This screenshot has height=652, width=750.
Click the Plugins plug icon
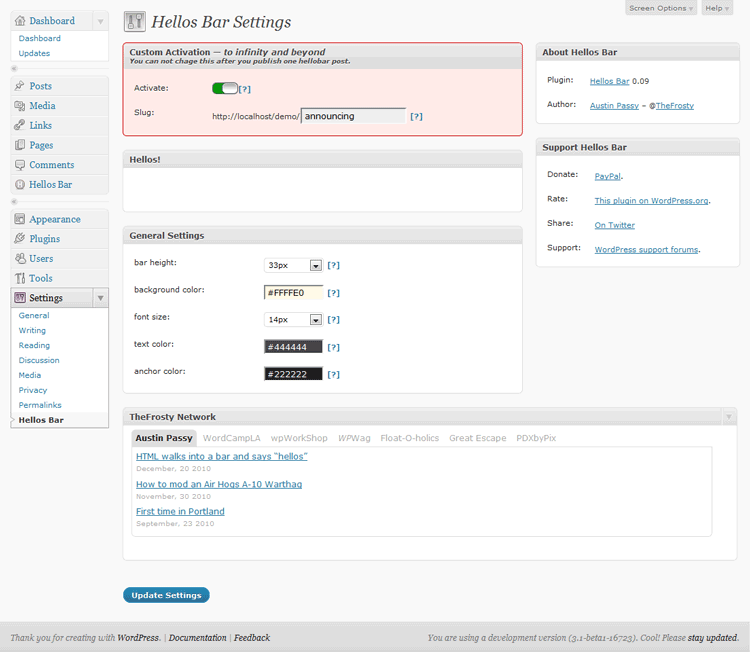19,238
